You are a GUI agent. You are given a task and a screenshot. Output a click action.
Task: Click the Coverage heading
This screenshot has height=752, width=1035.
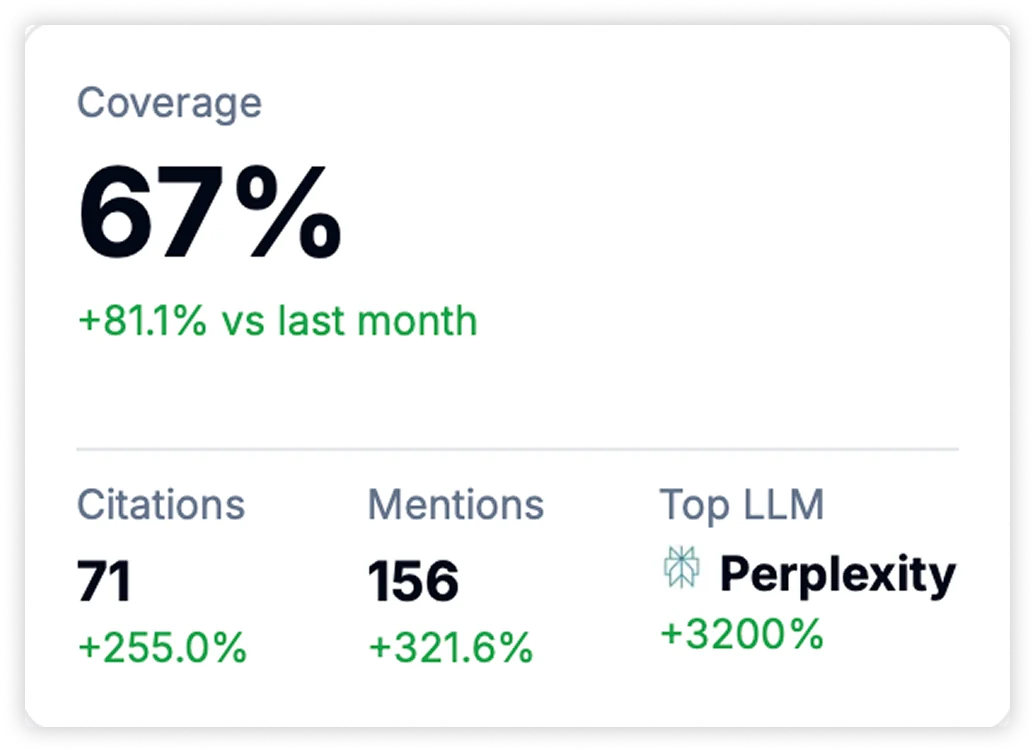click(x=171, y=101)
